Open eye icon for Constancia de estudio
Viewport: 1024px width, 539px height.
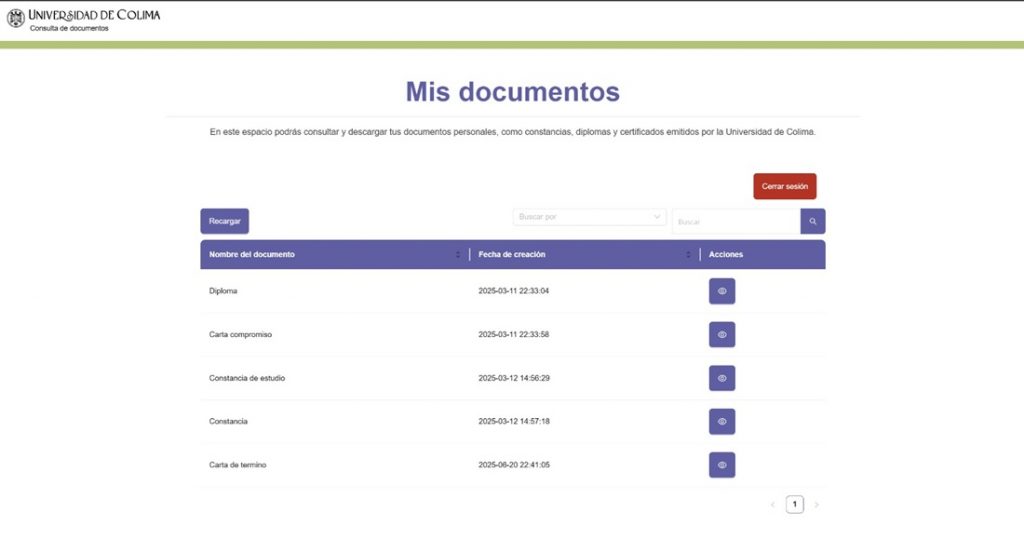pos(721,378)
